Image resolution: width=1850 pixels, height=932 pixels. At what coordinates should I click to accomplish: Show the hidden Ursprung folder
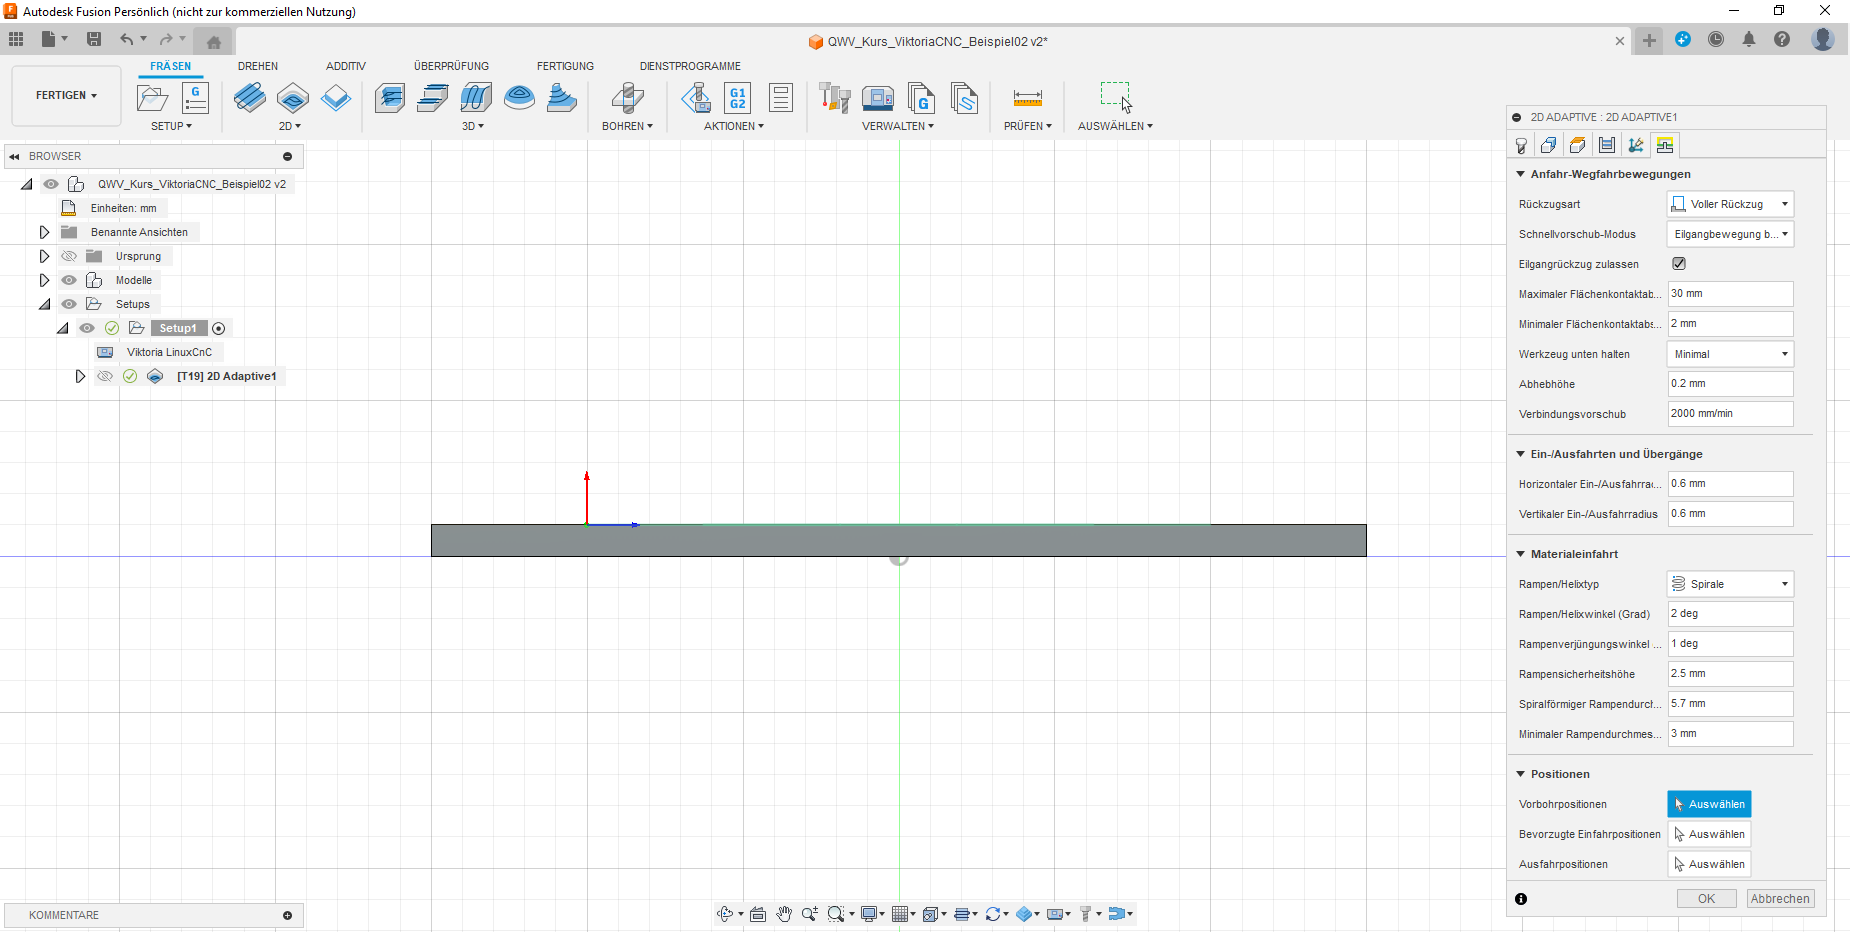point(69,256)
